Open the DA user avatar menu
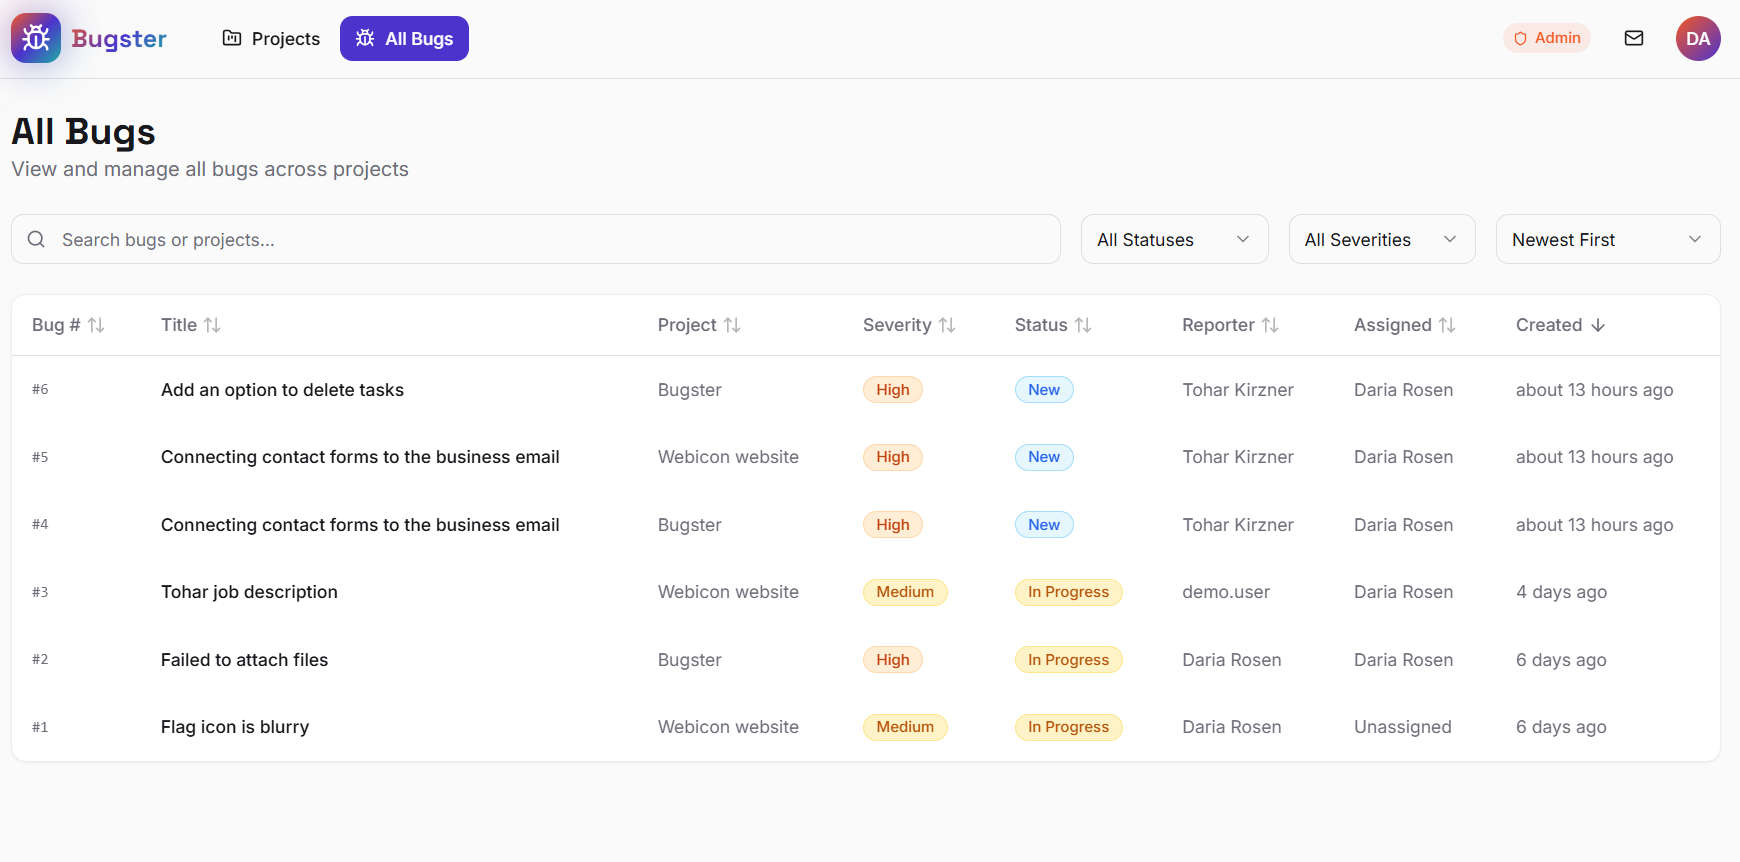The height and width of the screenshot is (862, 1740). tap(1698, 38)
